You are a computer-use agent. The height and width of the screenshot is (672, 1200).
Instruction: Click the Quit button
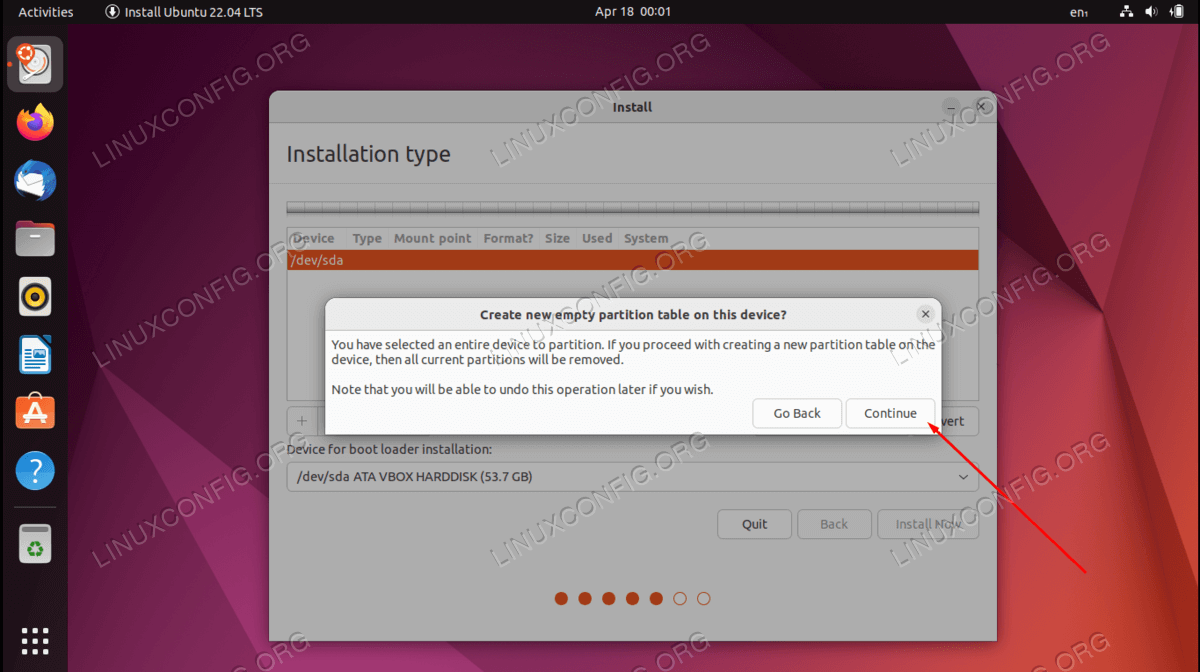[755, 524]
